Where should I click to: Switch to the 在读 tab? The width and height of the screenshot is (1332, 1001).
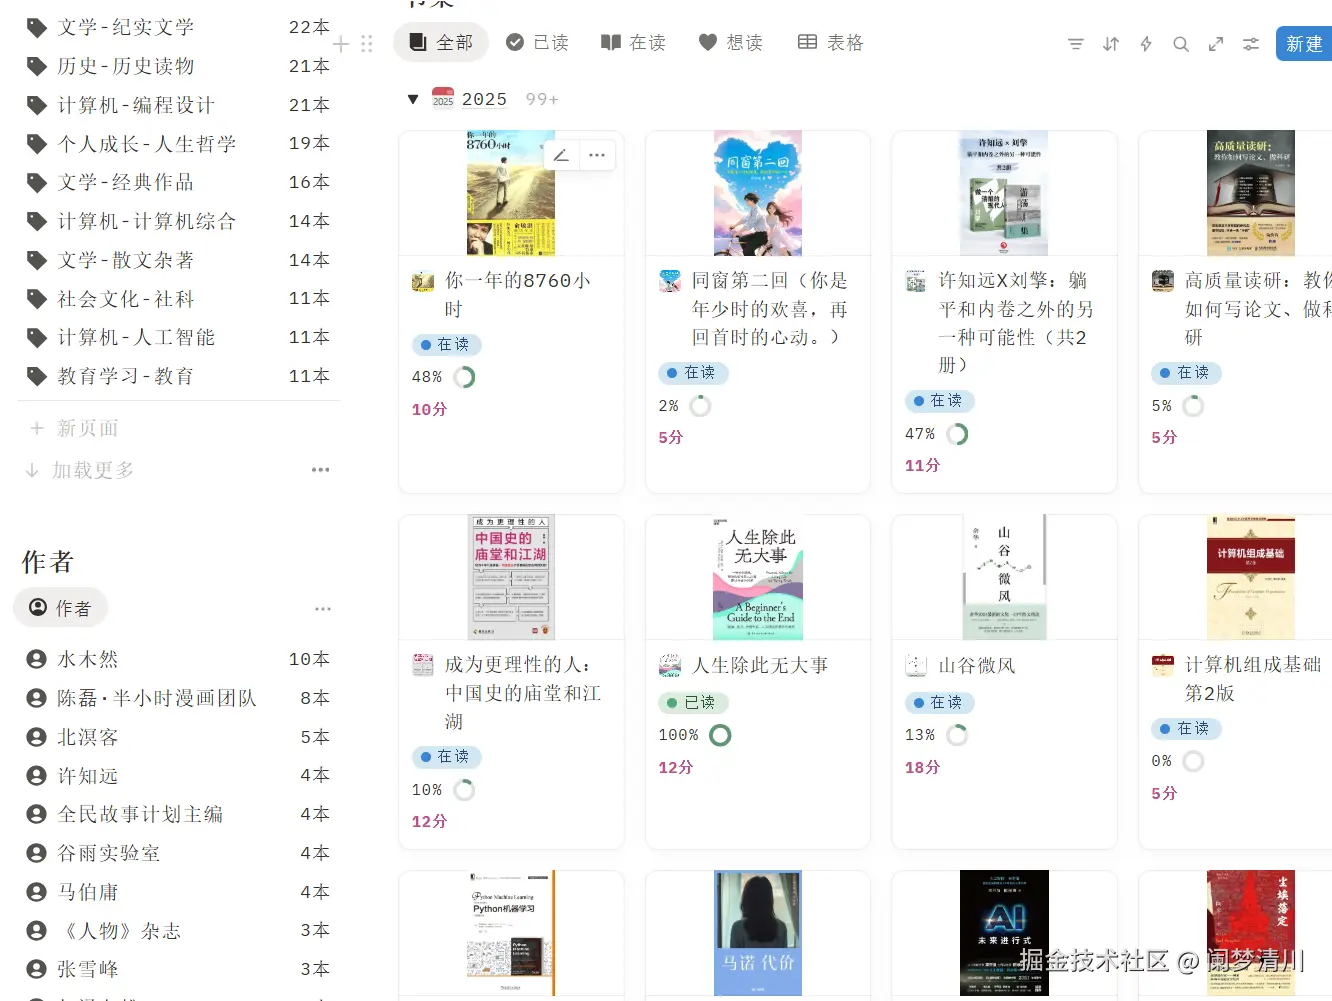pos(633,42)
